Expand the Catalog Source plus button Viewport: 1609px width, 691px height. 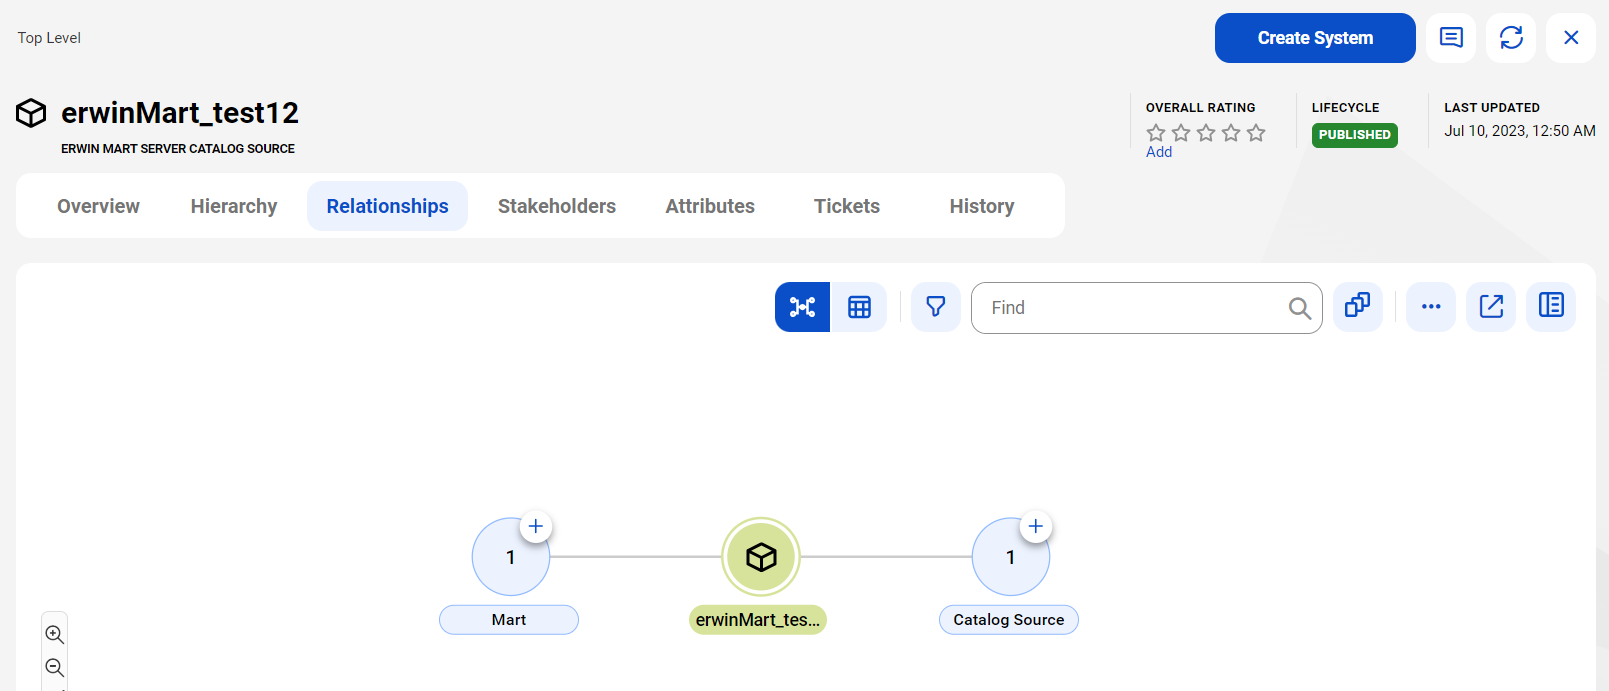(x=1036, y=526)
